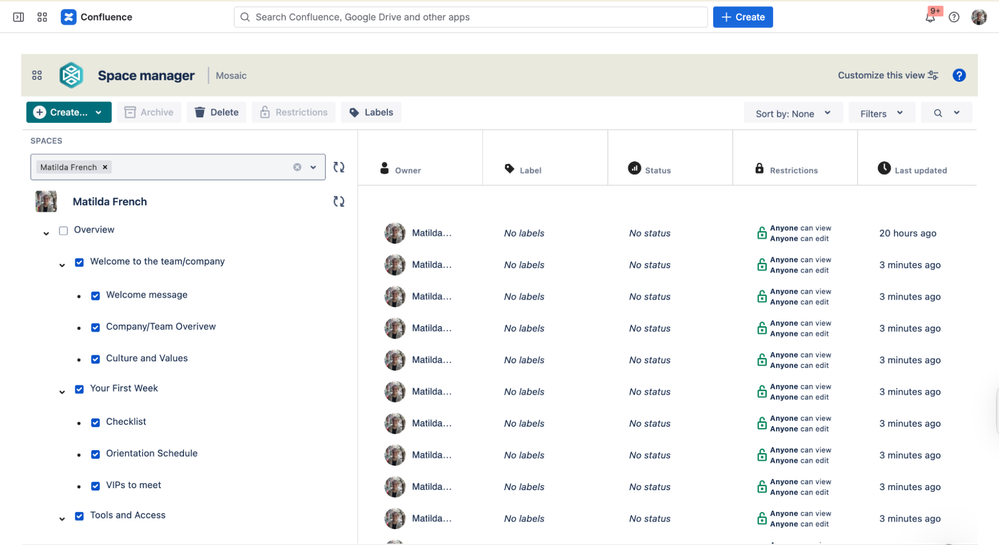Open the Orientation Schedule page link
999x545 pixels.
(152, 453)
